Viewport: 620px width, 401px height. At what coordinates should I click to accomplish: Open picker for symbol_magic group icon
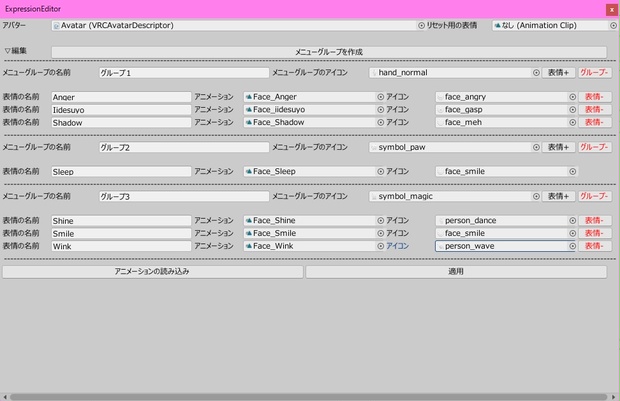(536, 196)
